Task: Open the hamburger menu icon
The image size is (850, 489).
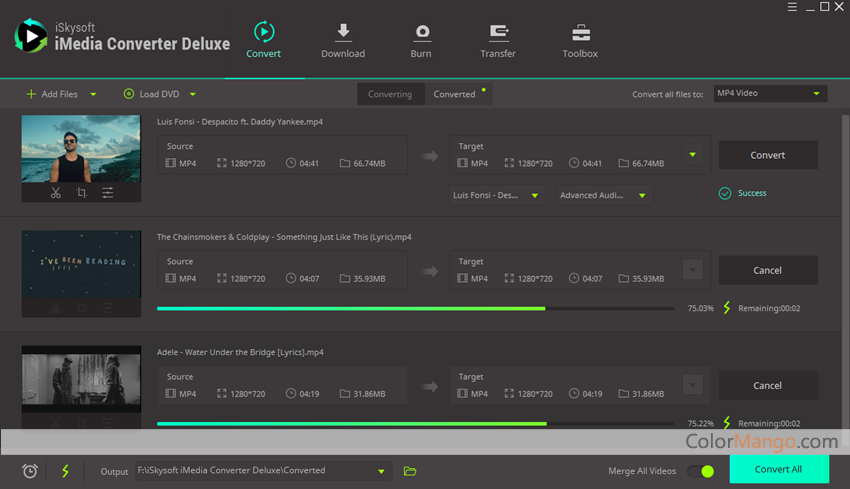Action: 792,7
